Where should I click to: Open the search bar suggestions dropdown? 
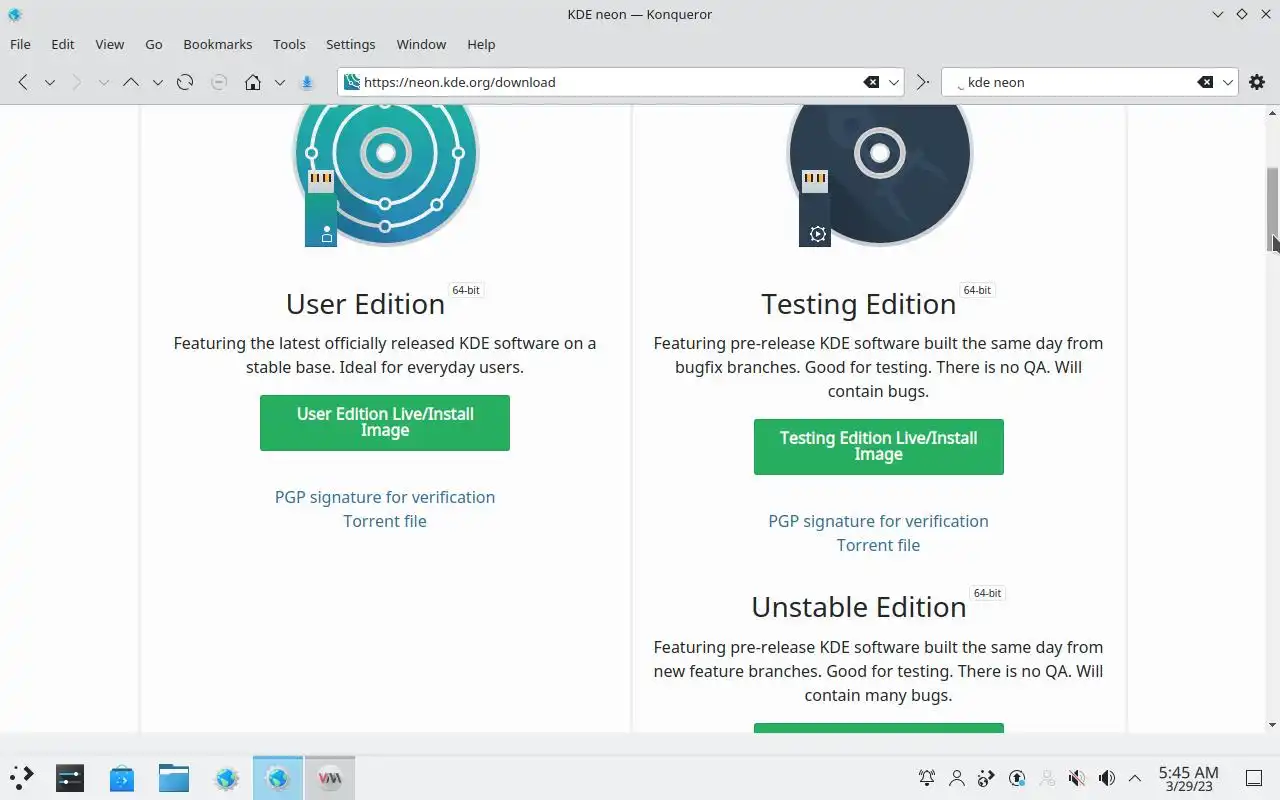1228,82
